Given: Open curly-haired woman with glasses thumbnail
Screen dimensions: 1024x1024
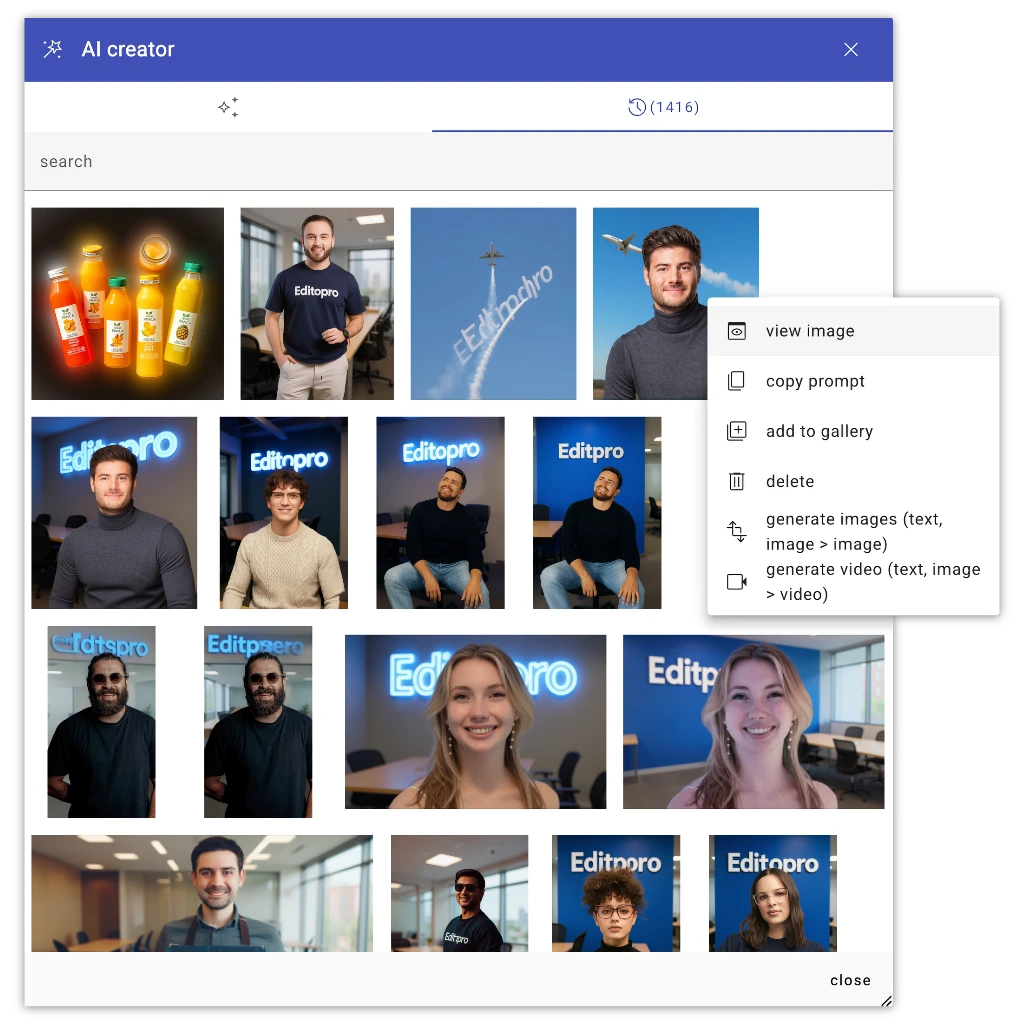Looking at the screenshot, I should [x=616, y=893].
